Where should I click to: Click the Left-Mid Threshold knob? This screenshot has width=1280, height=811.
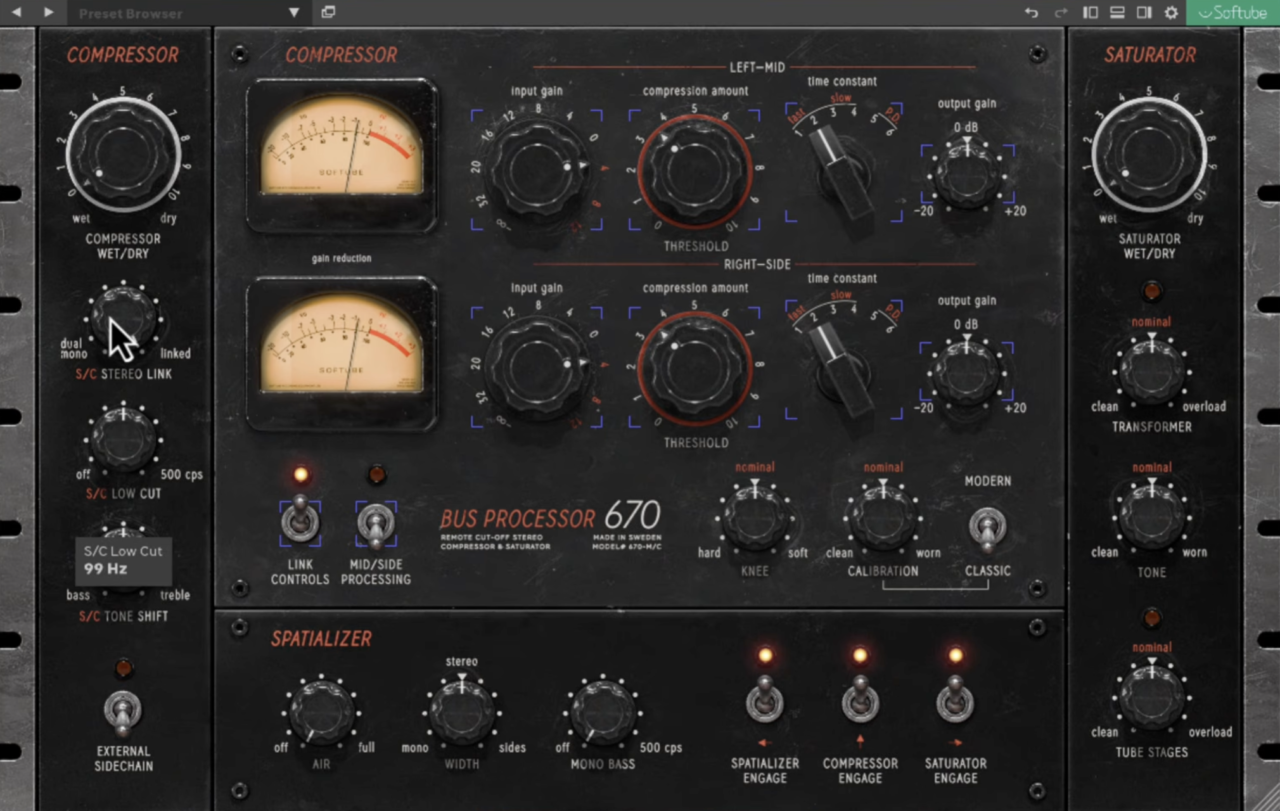(695, 170)
